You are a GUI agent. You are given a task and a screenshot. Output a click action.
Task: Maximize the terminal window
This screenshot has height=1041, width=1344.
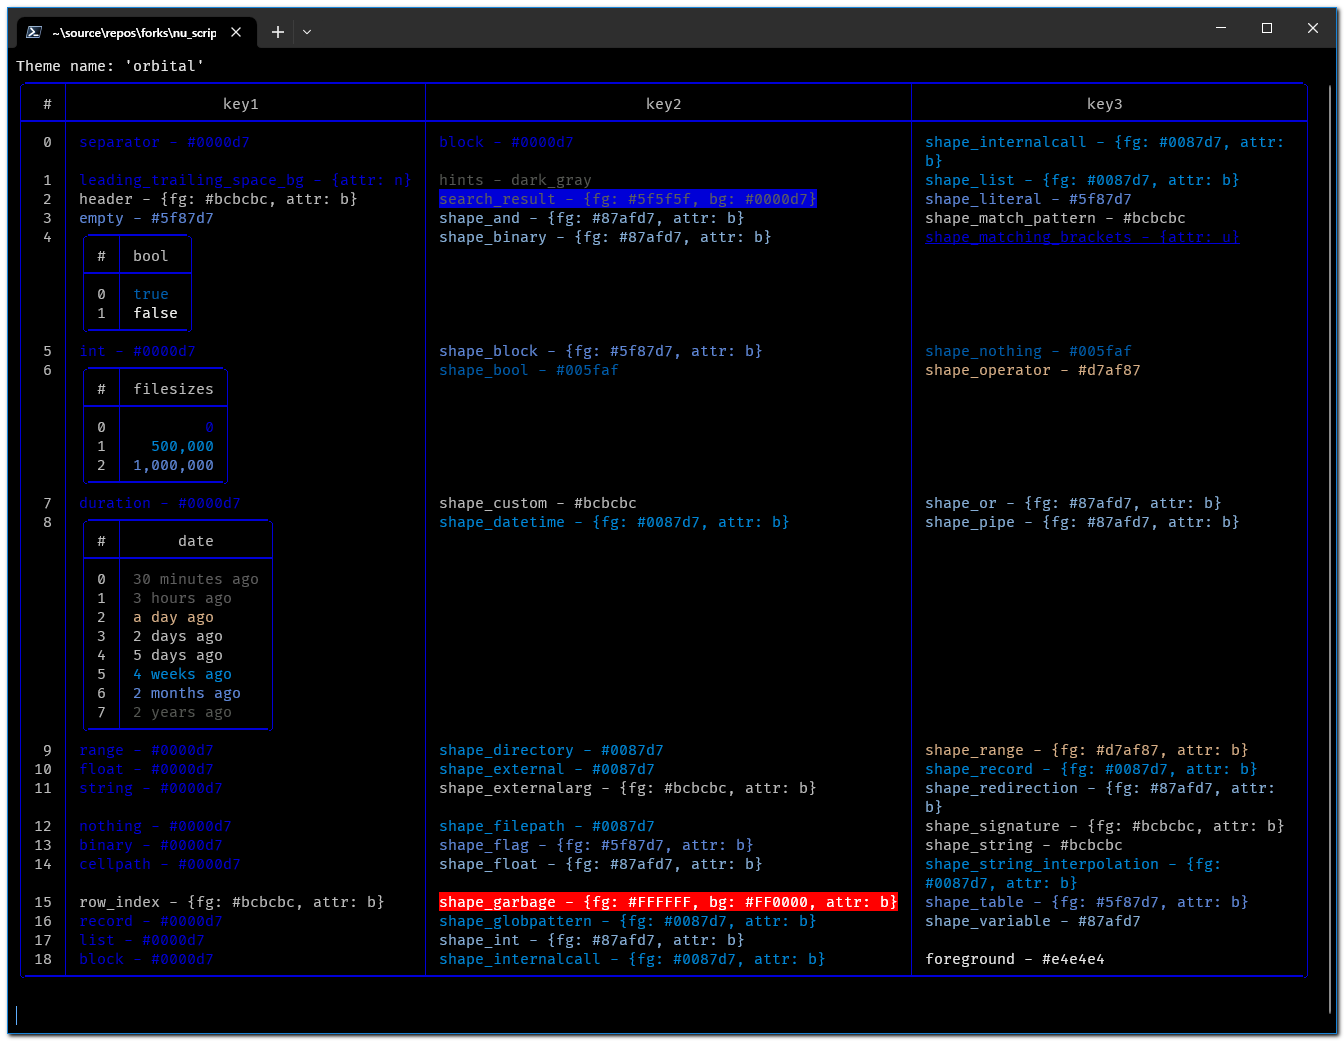[1267, 28]
